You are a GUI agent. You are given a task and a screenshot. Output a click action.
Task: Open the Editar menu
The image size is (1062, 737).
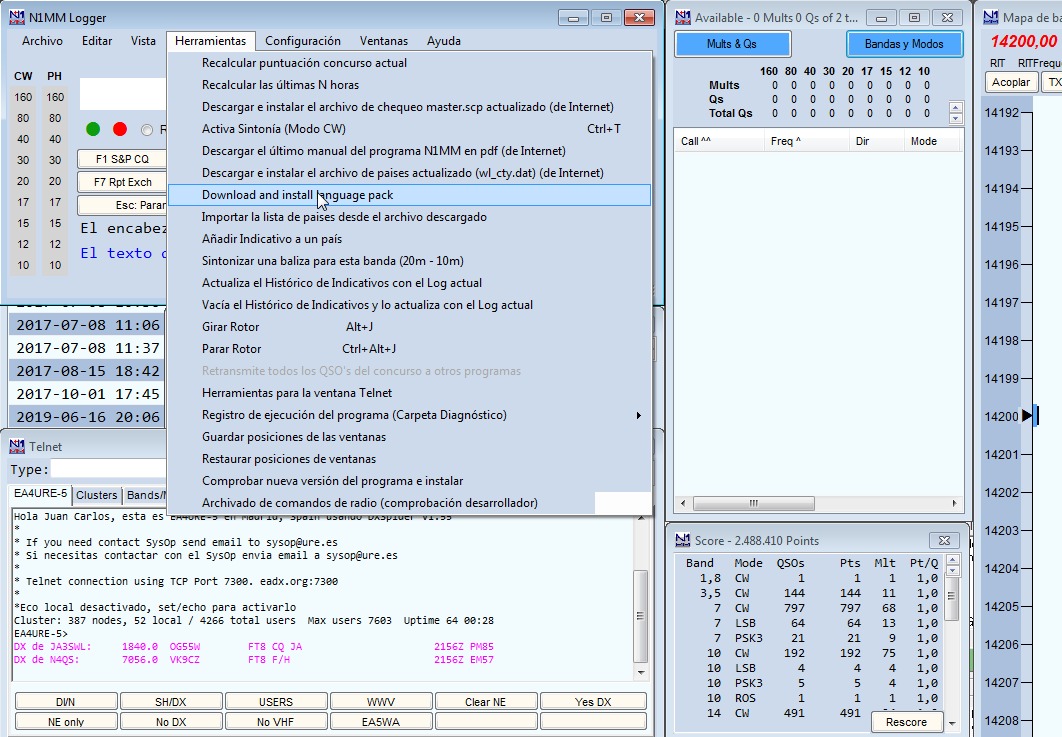97,41
